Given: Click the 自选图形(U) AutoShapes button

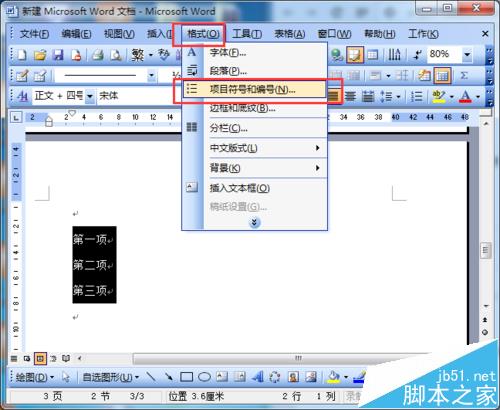Looking at the screenshot, I should [x=110, y=377].
